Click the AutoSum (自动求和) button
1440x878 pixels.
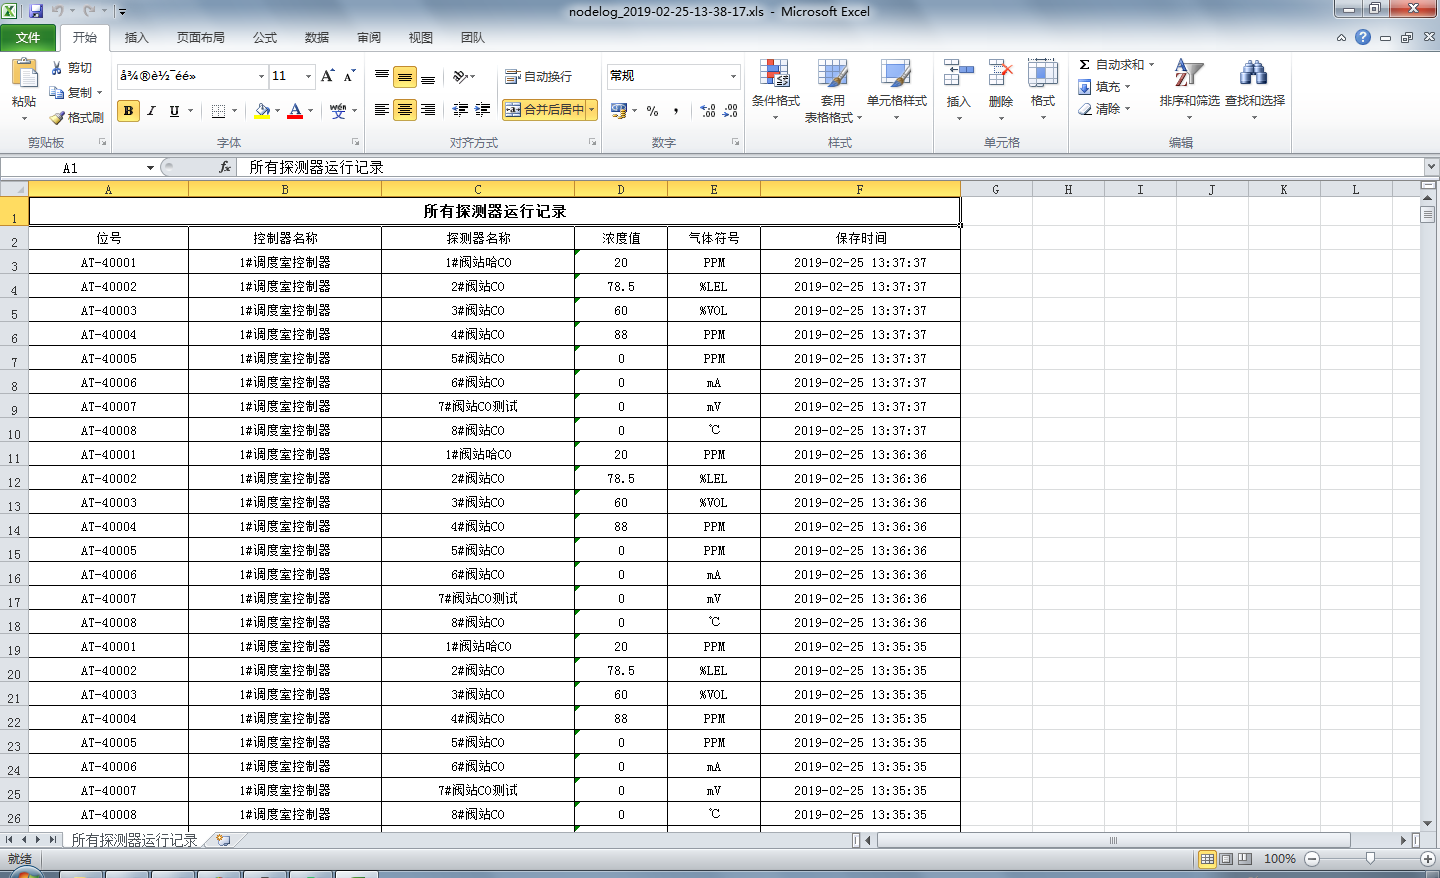(x=1111, y=65)
